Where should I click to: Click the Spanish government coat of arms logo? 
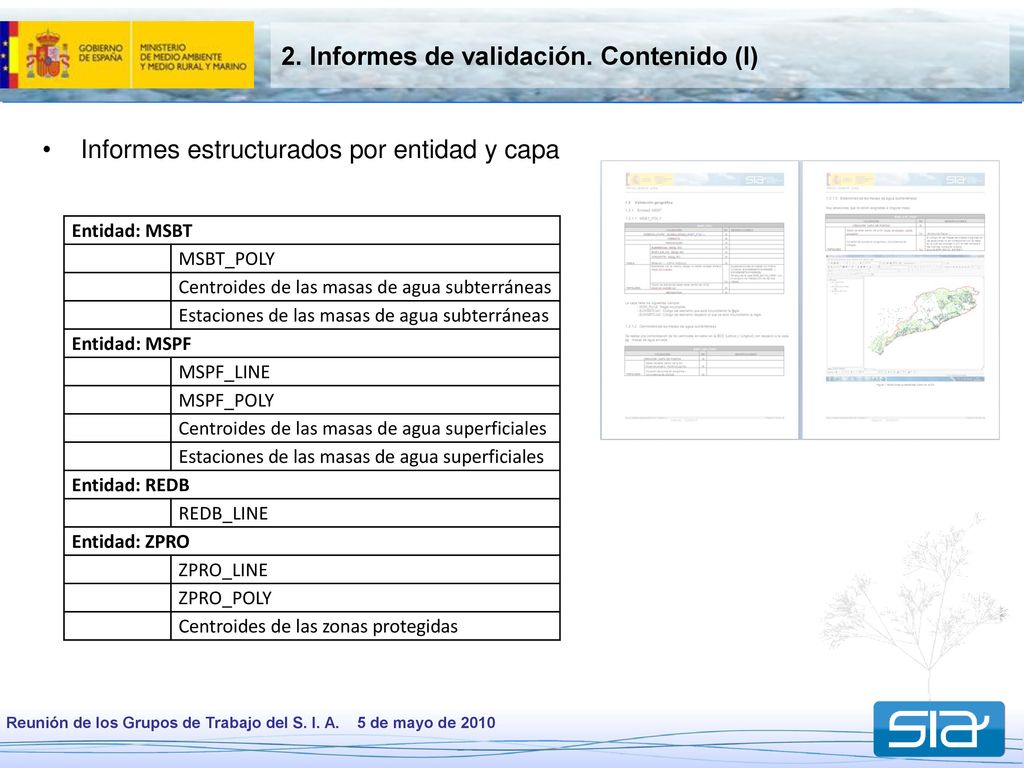tap(48, 54)
